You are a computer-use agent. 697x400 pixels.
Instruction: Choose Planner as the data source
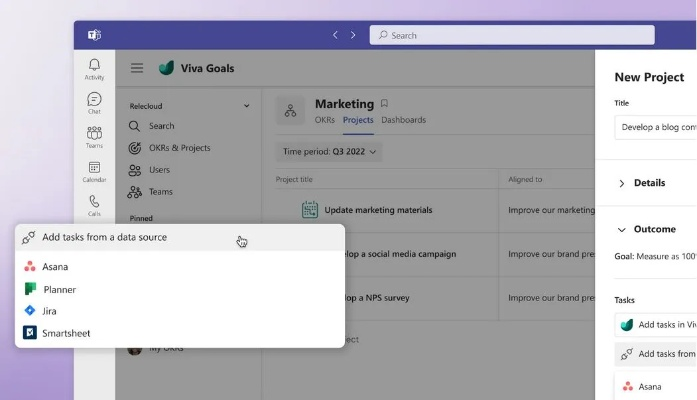coord(59,289)
